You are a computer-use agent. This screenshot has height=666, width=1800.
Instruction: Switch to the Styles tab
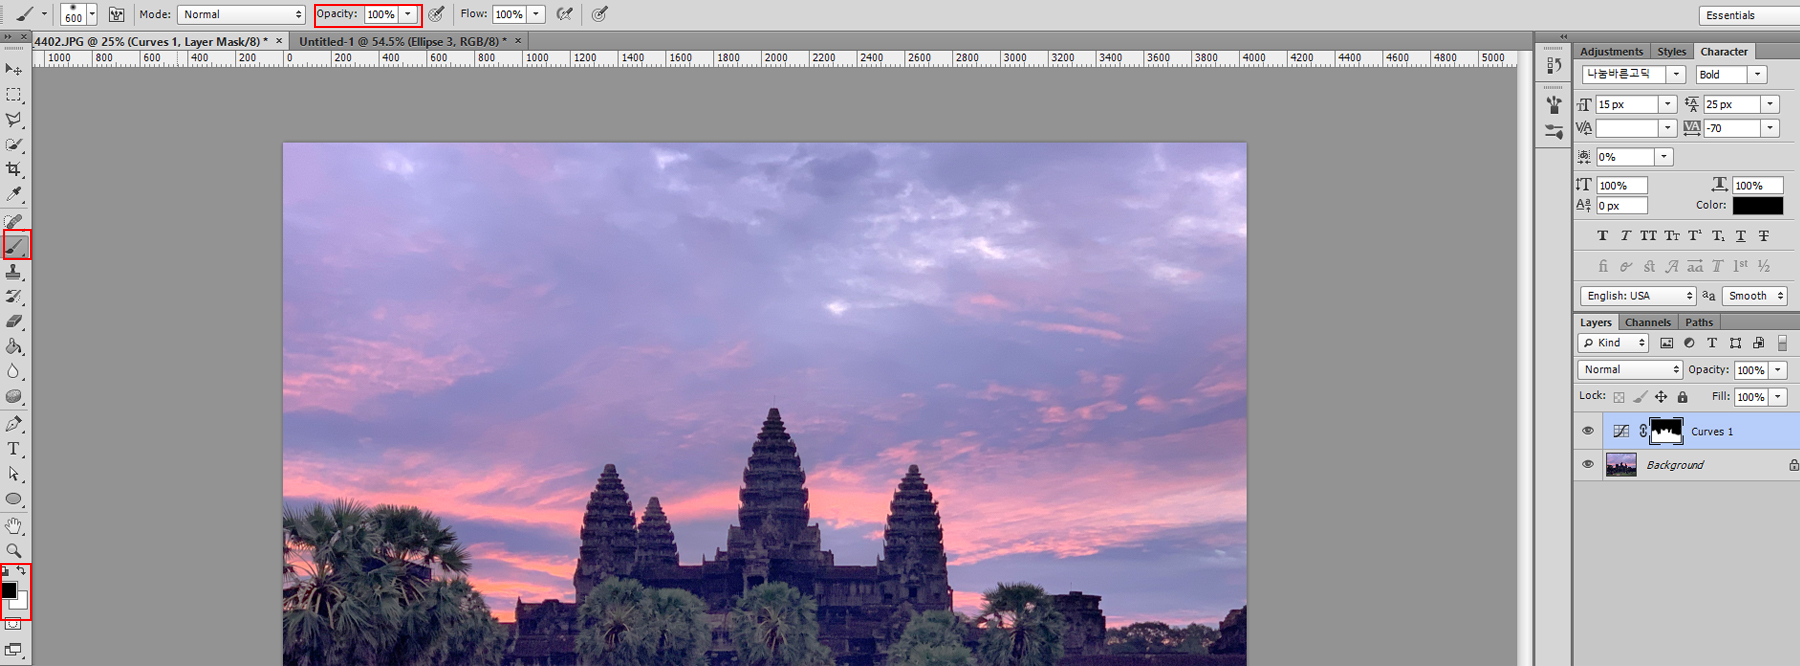tap(1671, 52)
